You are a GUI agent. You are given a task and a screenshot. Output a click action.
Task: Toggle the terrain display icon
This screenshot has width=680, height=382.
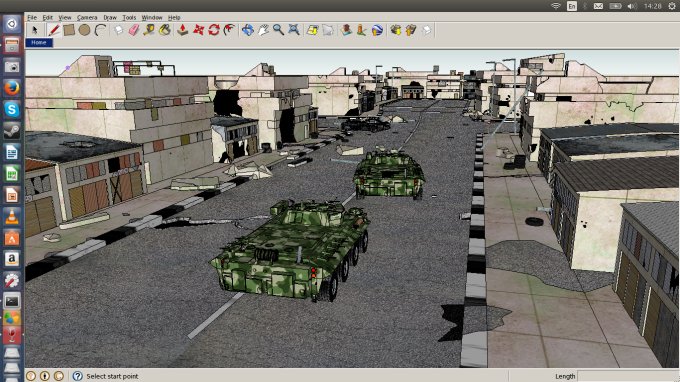click(328, 30)
